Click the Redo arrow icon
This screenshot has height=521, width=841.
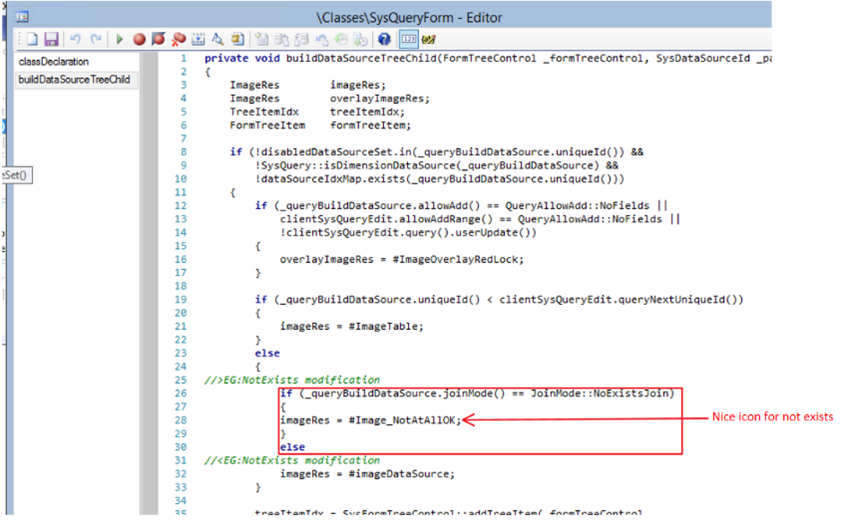96,39
